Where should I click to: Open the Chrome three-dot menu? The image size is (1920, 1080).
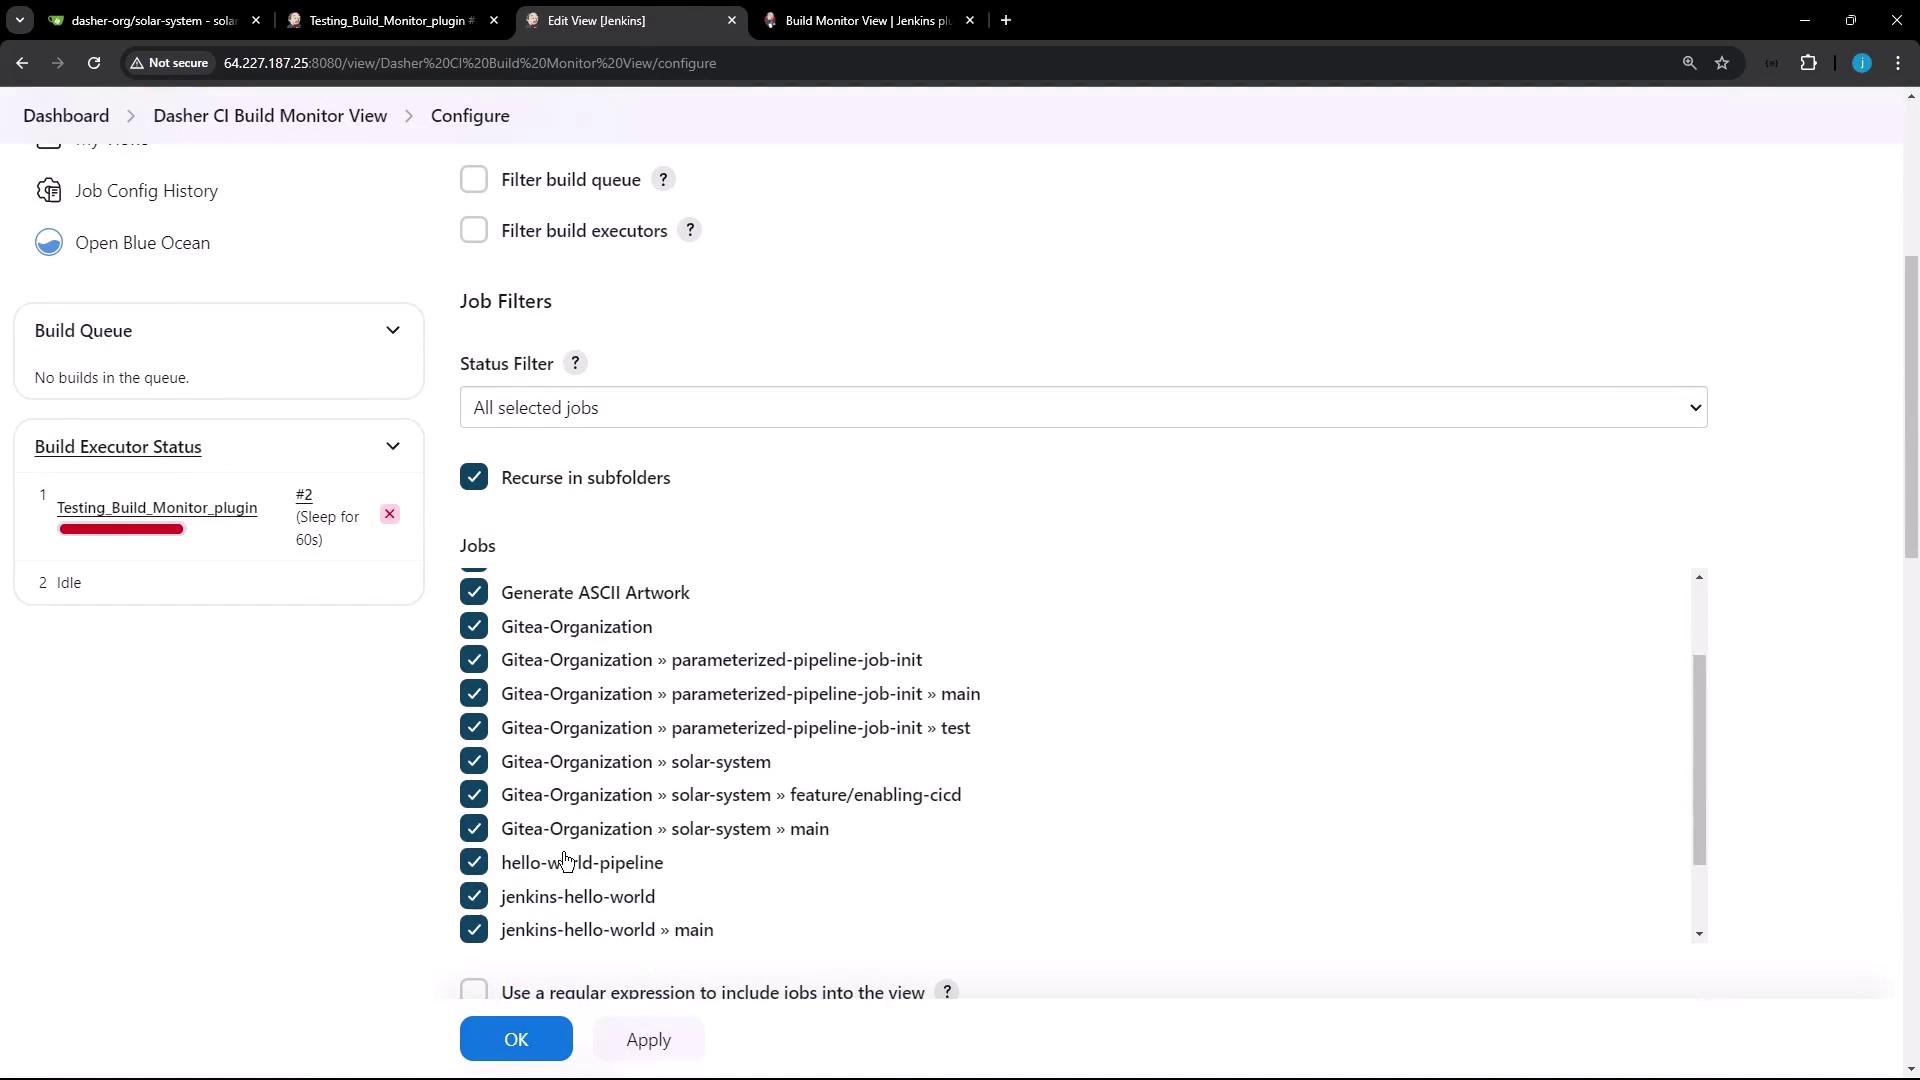(x=1898, y=63)
